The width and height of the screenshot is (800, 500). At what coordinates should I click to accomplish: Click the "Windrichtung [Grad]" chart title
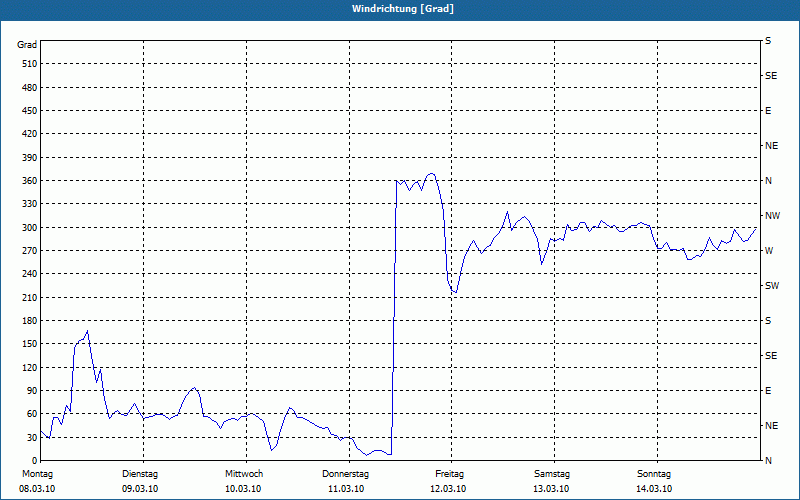(x=403, y=9)
